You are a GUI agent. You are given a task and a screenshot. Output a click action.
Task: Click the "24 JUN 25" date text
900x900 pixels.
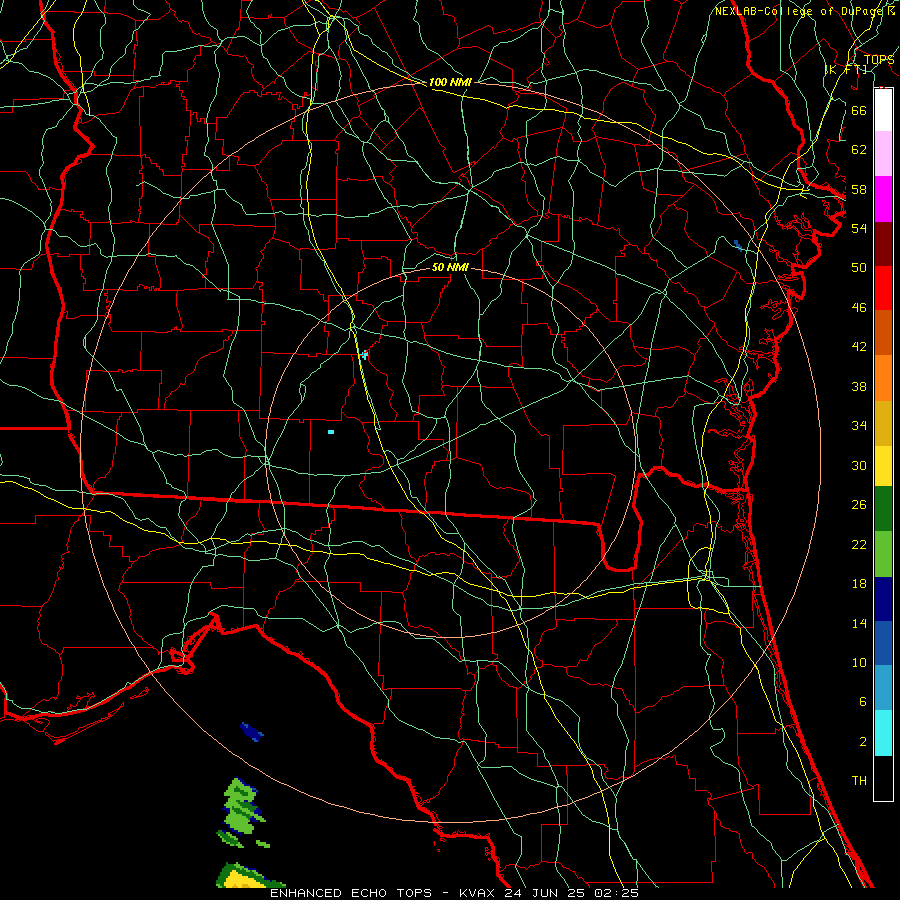tap(547, 893)
